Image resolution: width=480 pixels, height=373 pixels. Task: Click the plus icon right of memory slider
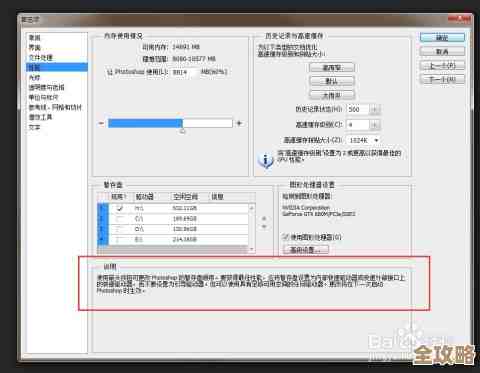239,123
